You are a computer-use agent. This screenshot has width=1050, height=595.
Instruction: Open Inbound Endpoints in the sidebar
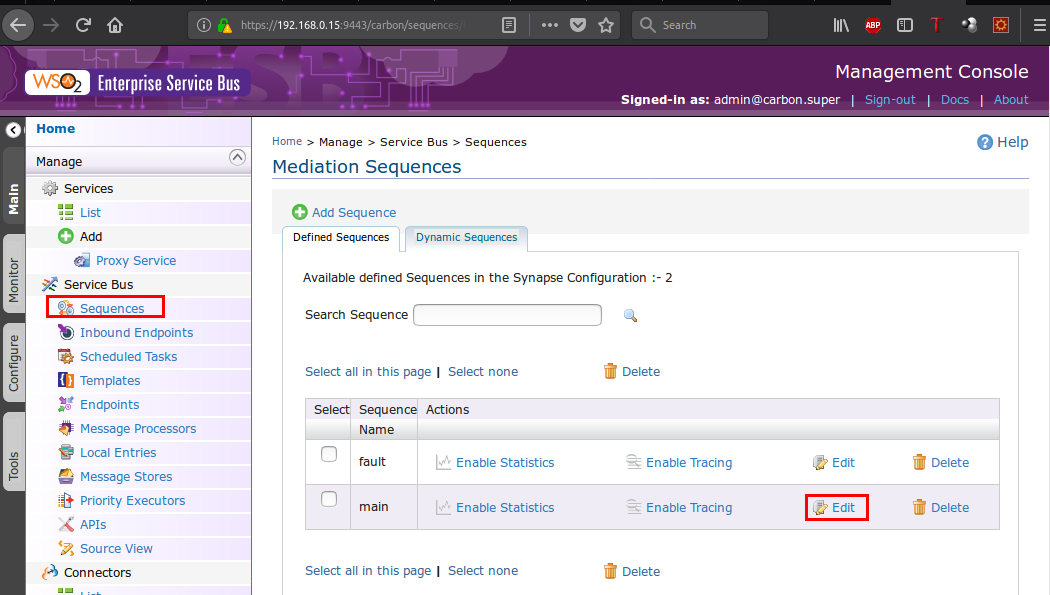click(x=136, y=333)
